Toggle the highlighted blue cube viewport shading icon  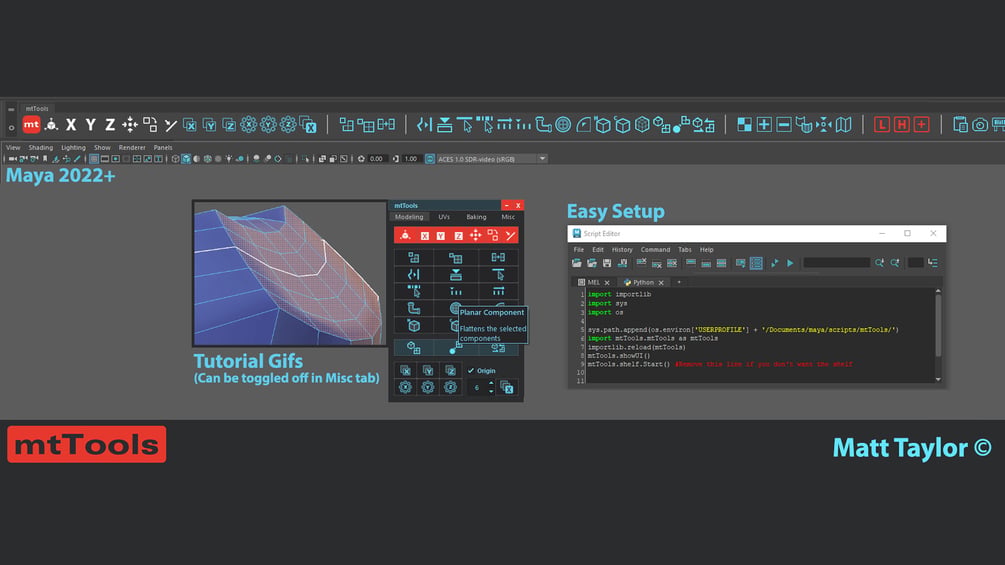[186, 159]
